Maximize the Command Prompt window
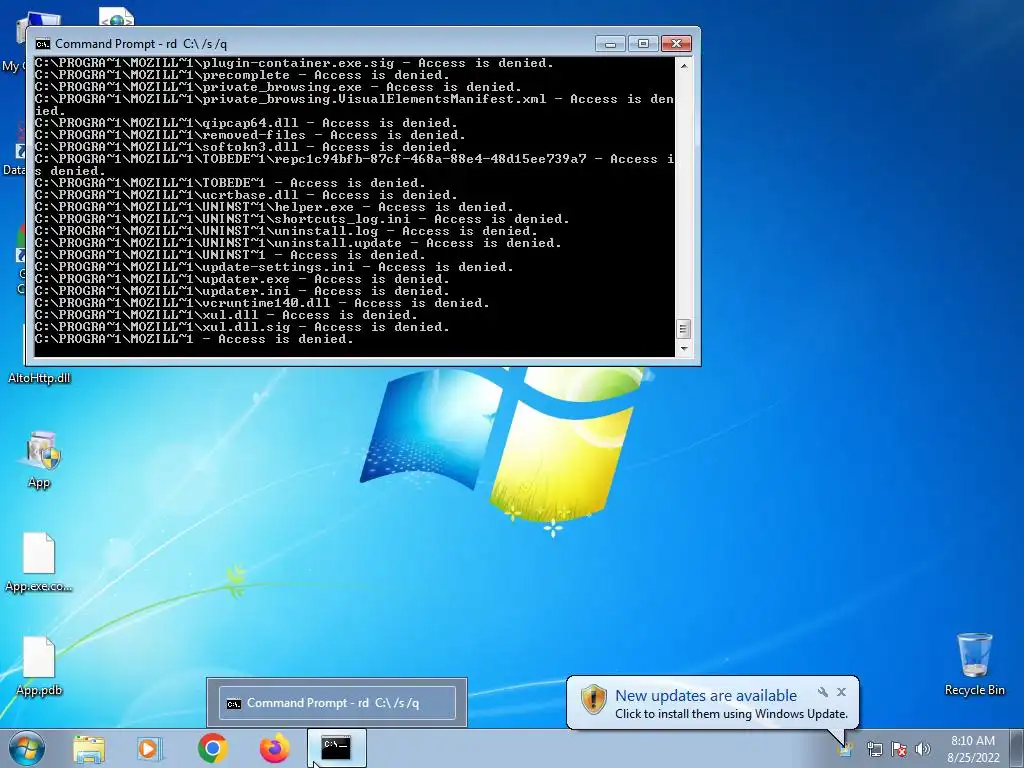This screenshot has height=768, width=1024. point(643,44)
